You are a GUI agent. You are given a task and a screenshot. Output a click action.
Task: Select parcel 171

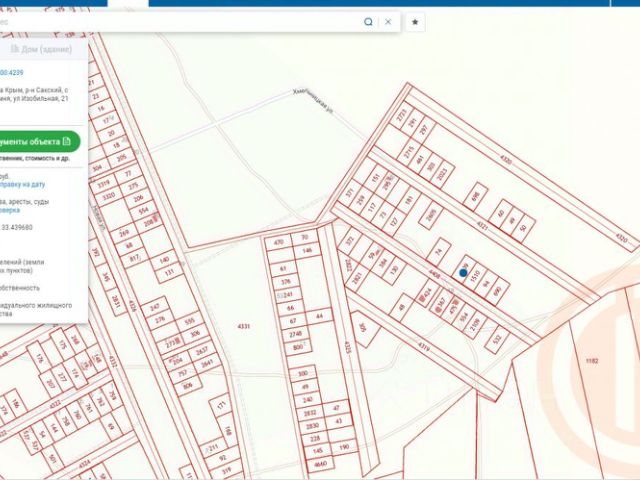[x=222, y=406]
